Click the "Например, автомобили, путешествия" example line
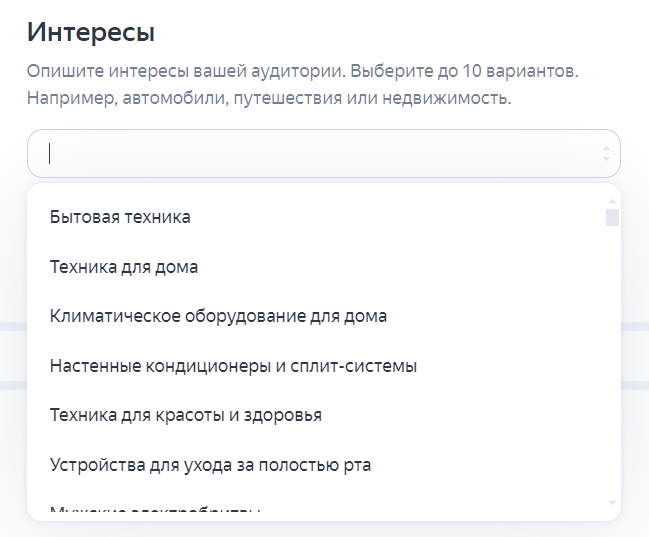The image size is (649, 537). point(185,98)
